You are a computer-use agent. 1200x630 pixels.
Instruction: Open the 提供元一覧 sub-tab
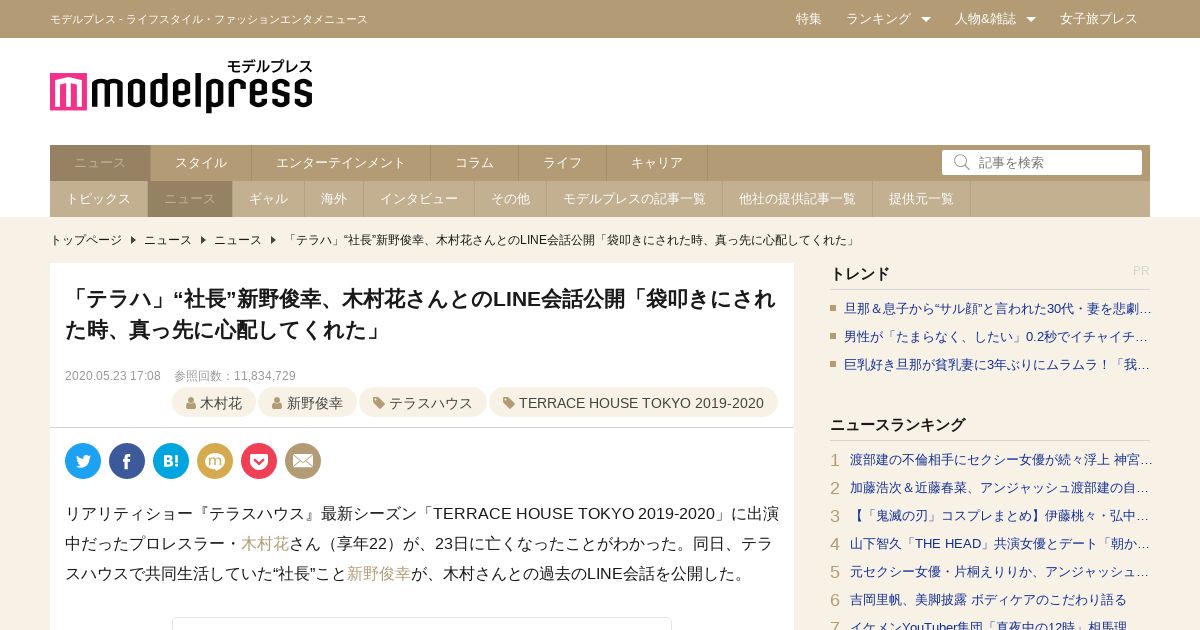(x=922, y=199)
